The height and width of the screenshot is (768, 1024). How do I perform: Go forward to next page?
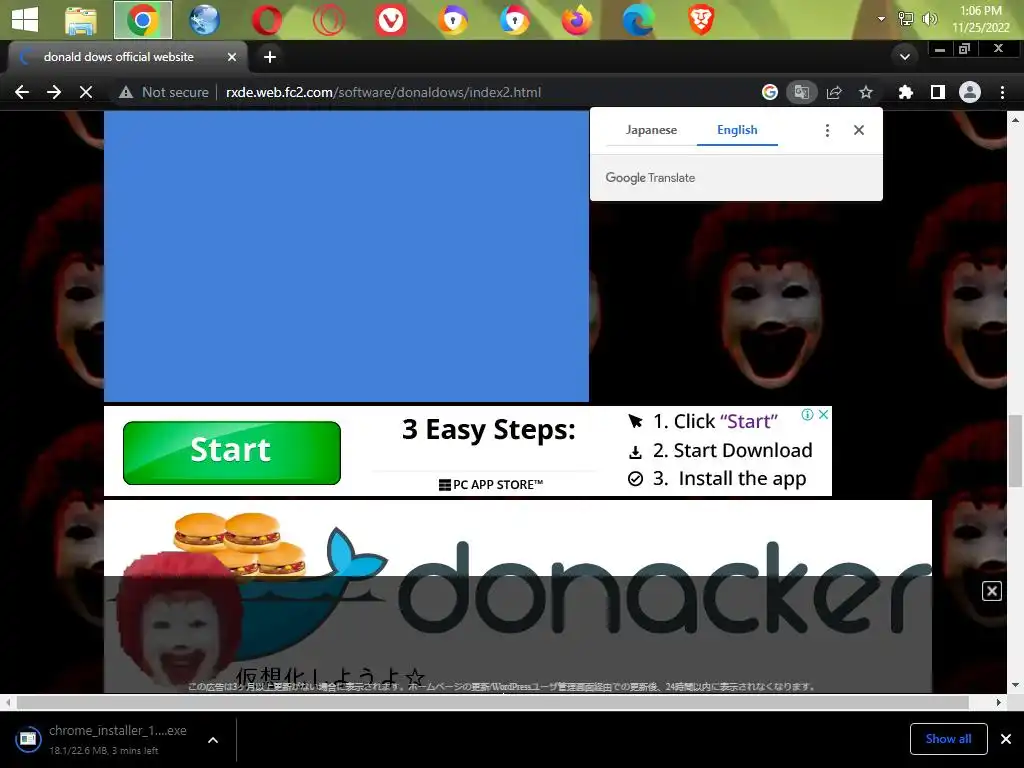tap(54, 92)
